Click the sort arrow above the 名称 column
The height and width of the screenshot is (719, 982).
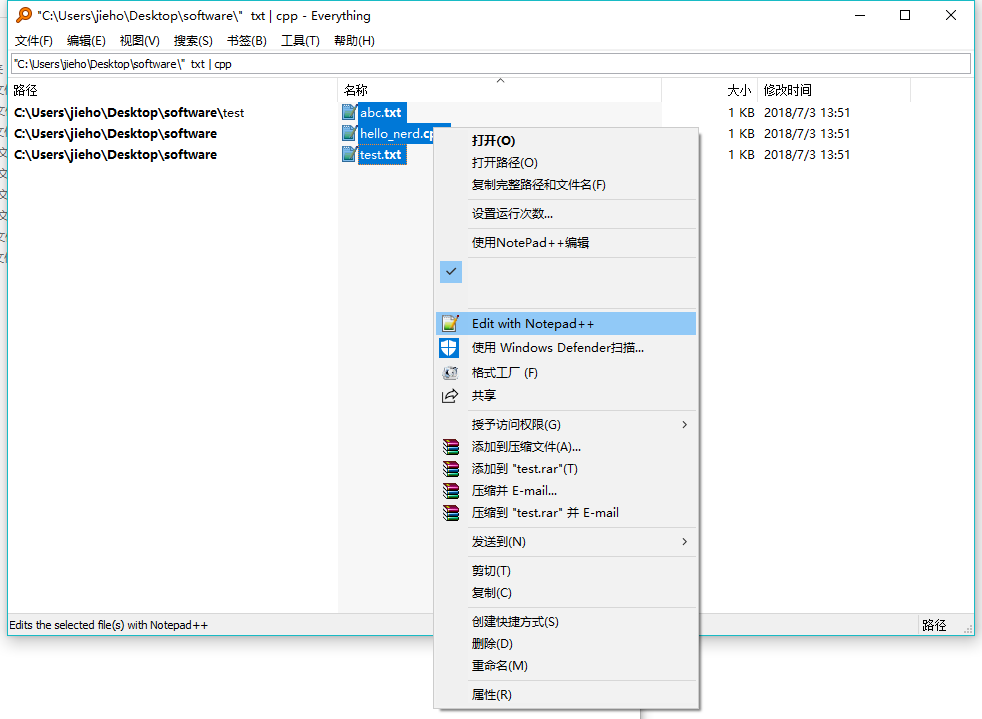(x=500, y=80)
